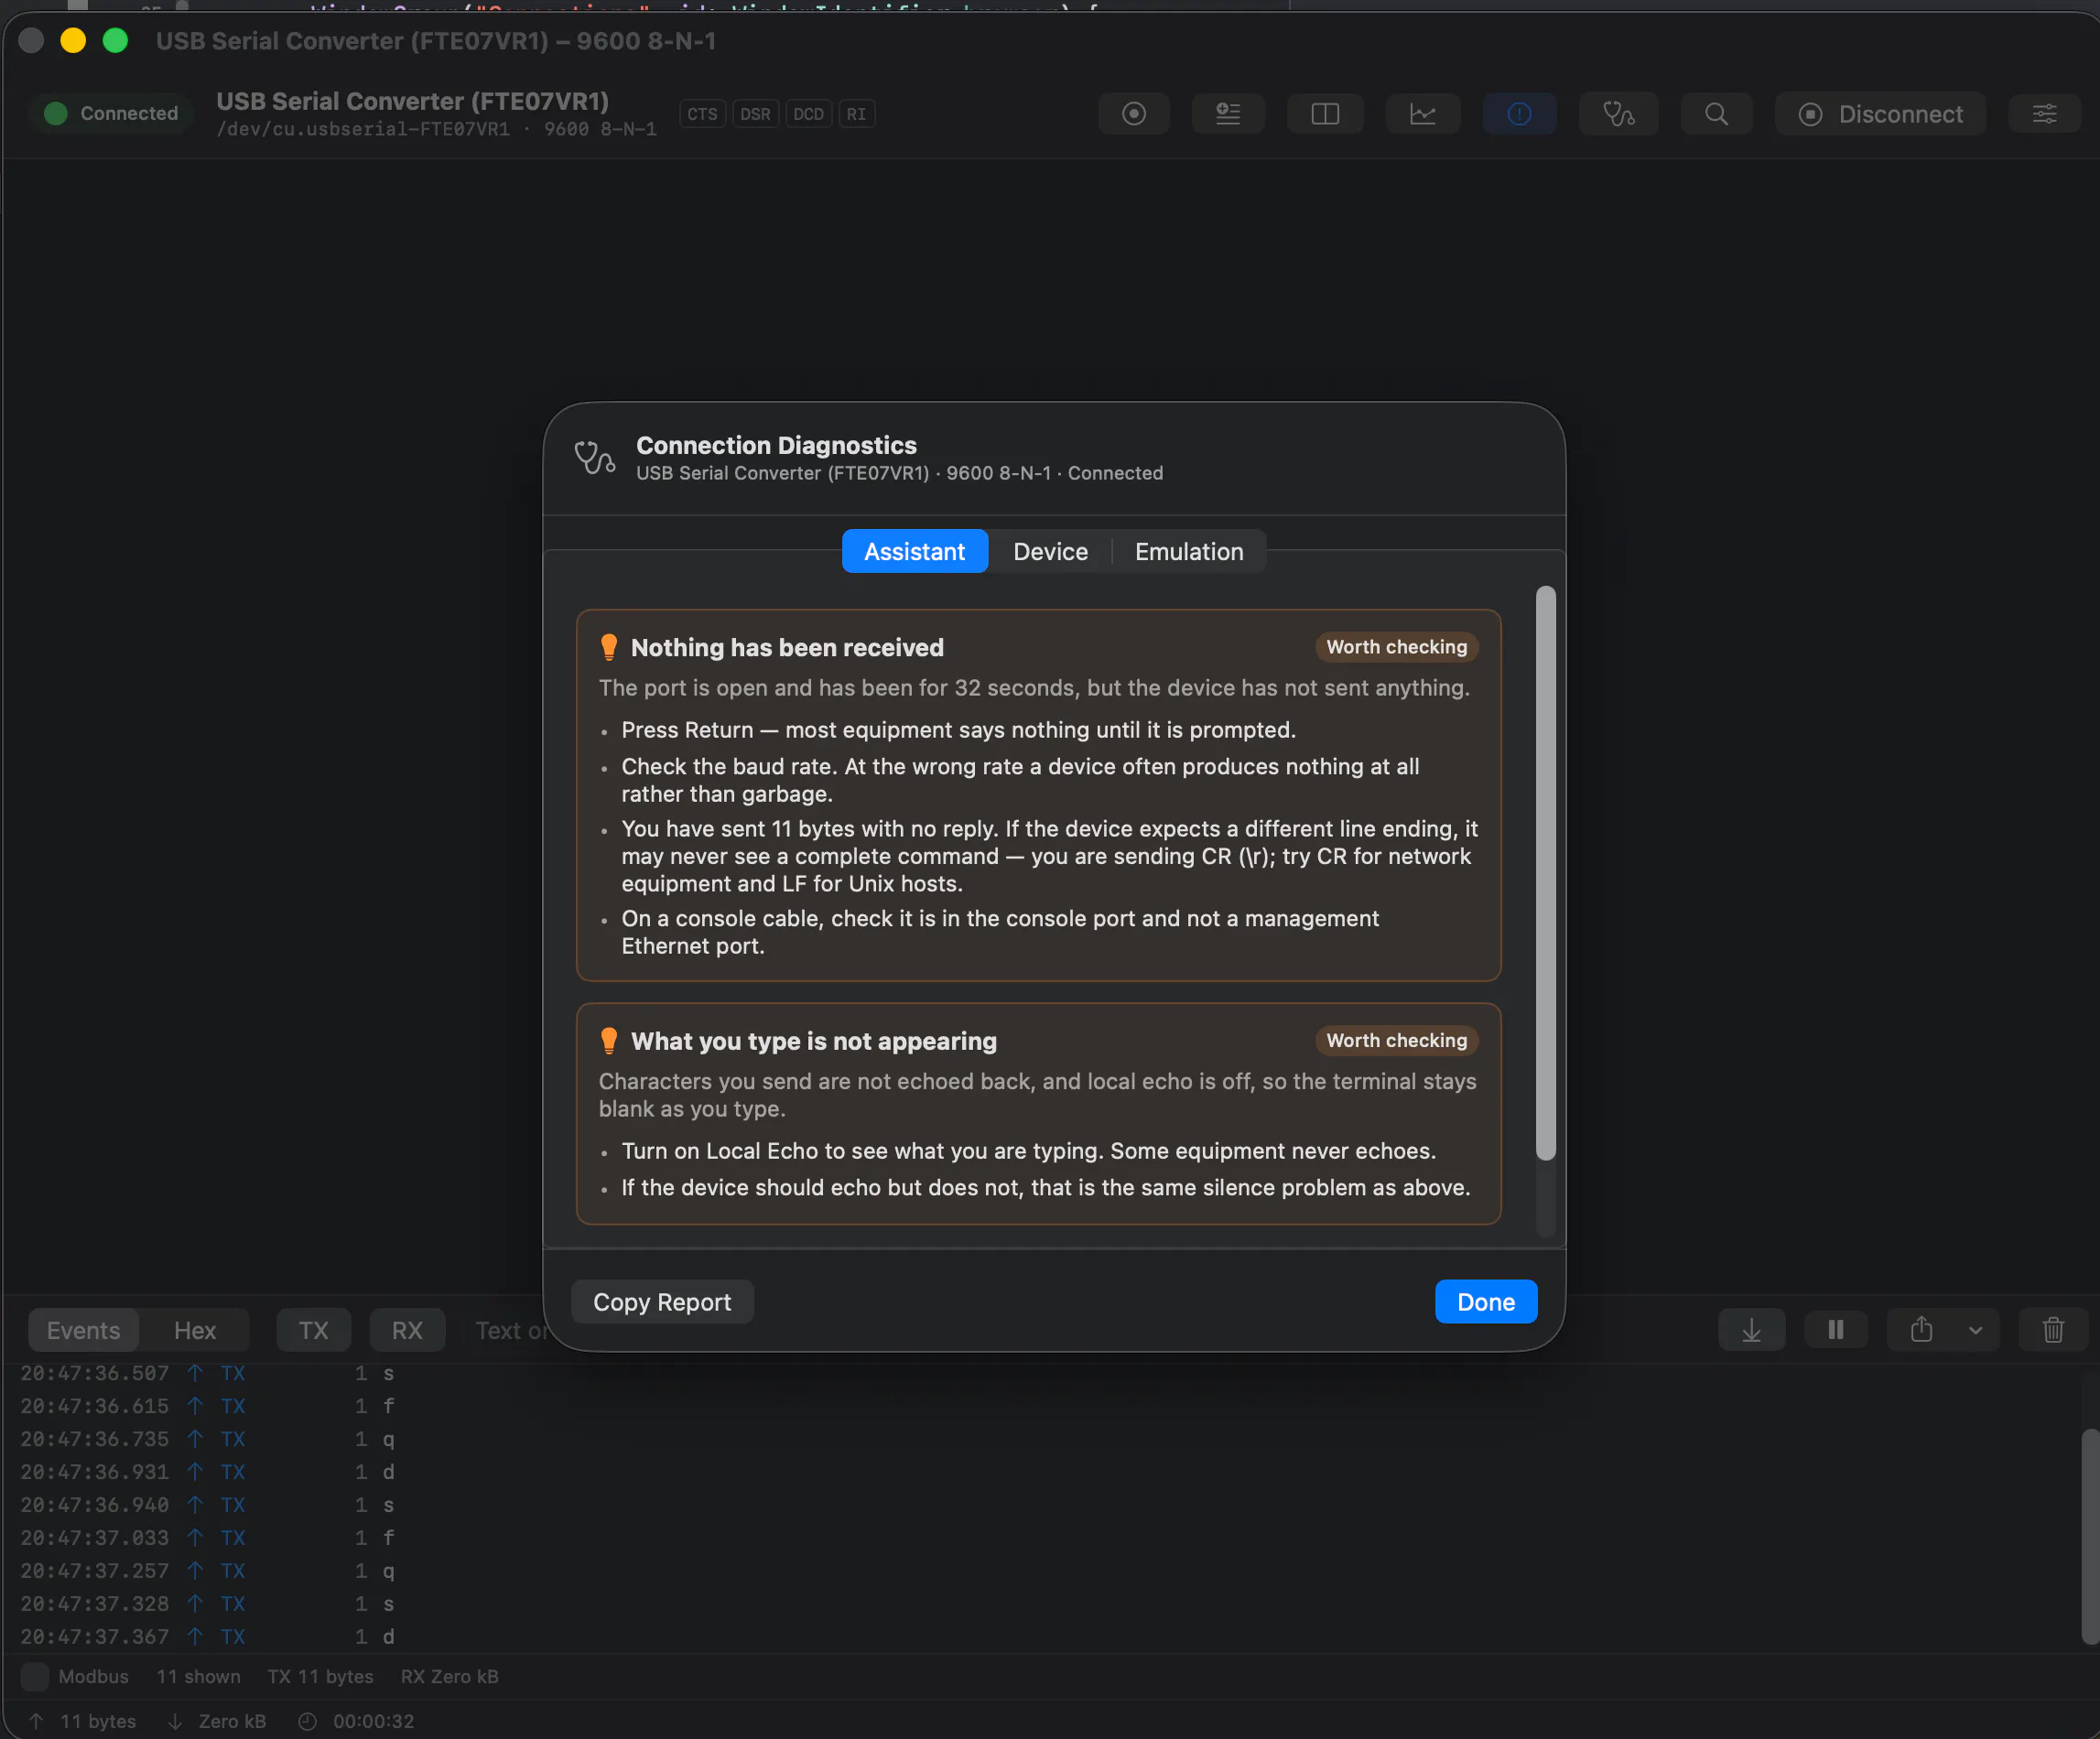Click the 'Zero kB' received counter in status bar

tap(232, 1722)
